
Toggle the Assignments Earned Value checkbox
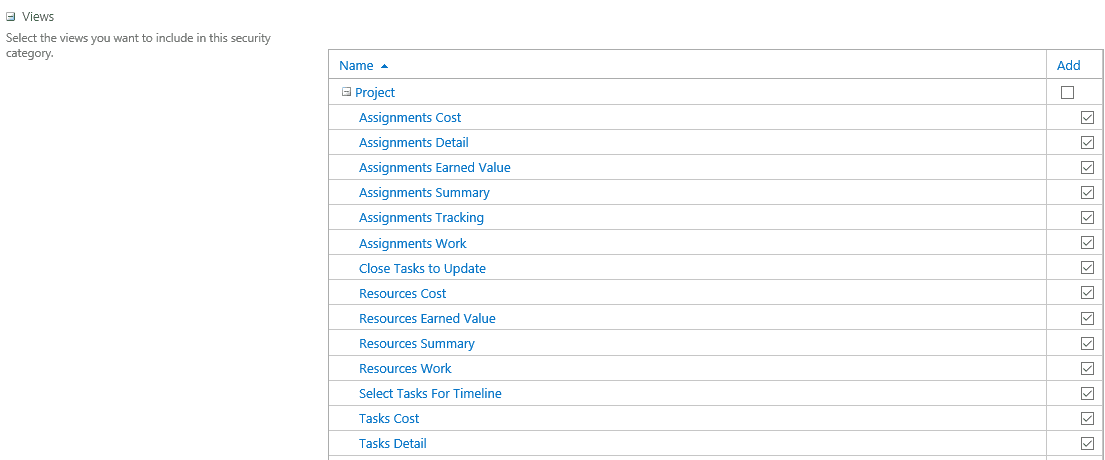(x=1087, y=168)
